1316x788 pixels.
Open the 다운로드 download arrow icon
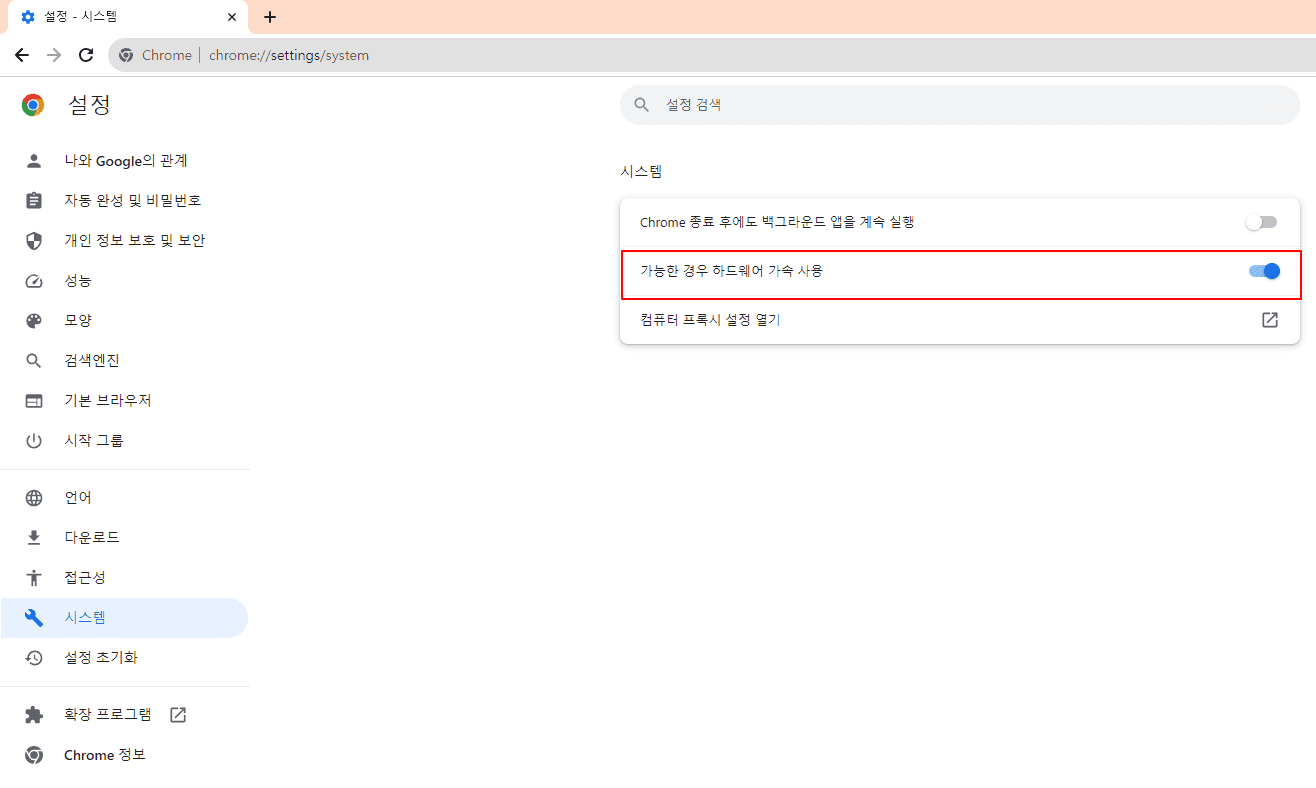point(33,537)
